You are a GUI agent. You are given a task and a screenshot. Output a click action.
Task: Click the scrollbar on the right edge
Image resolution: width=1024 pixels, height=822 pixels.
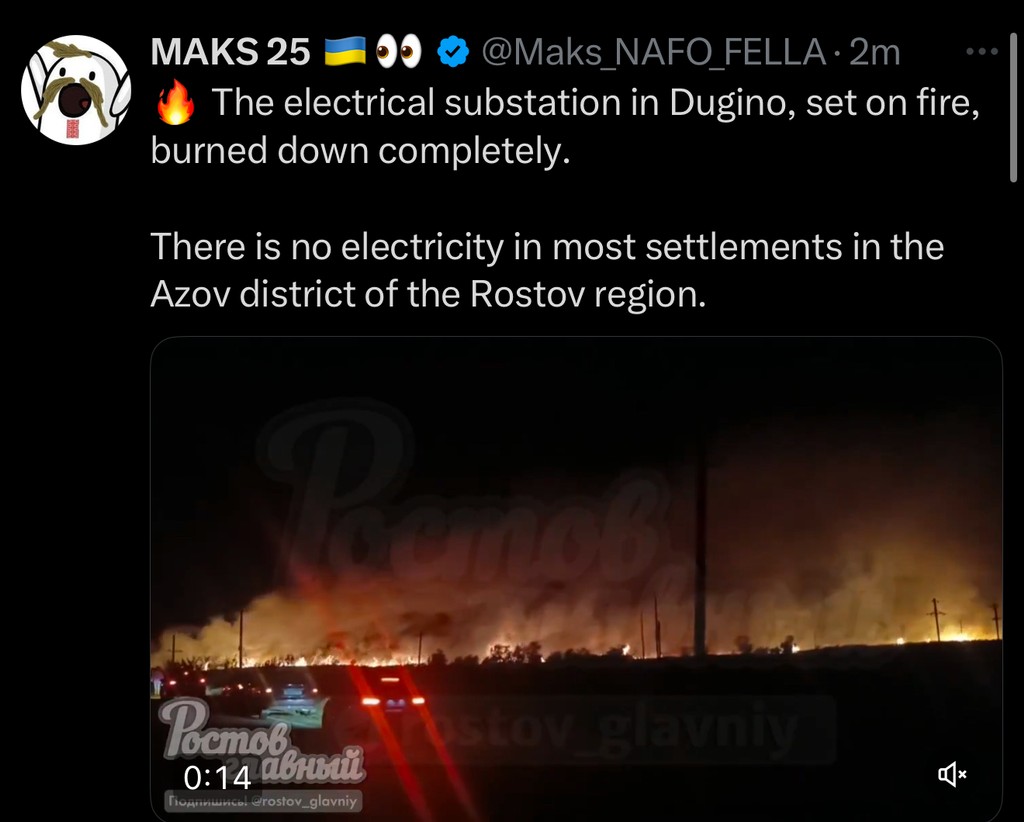(1014, 108)
